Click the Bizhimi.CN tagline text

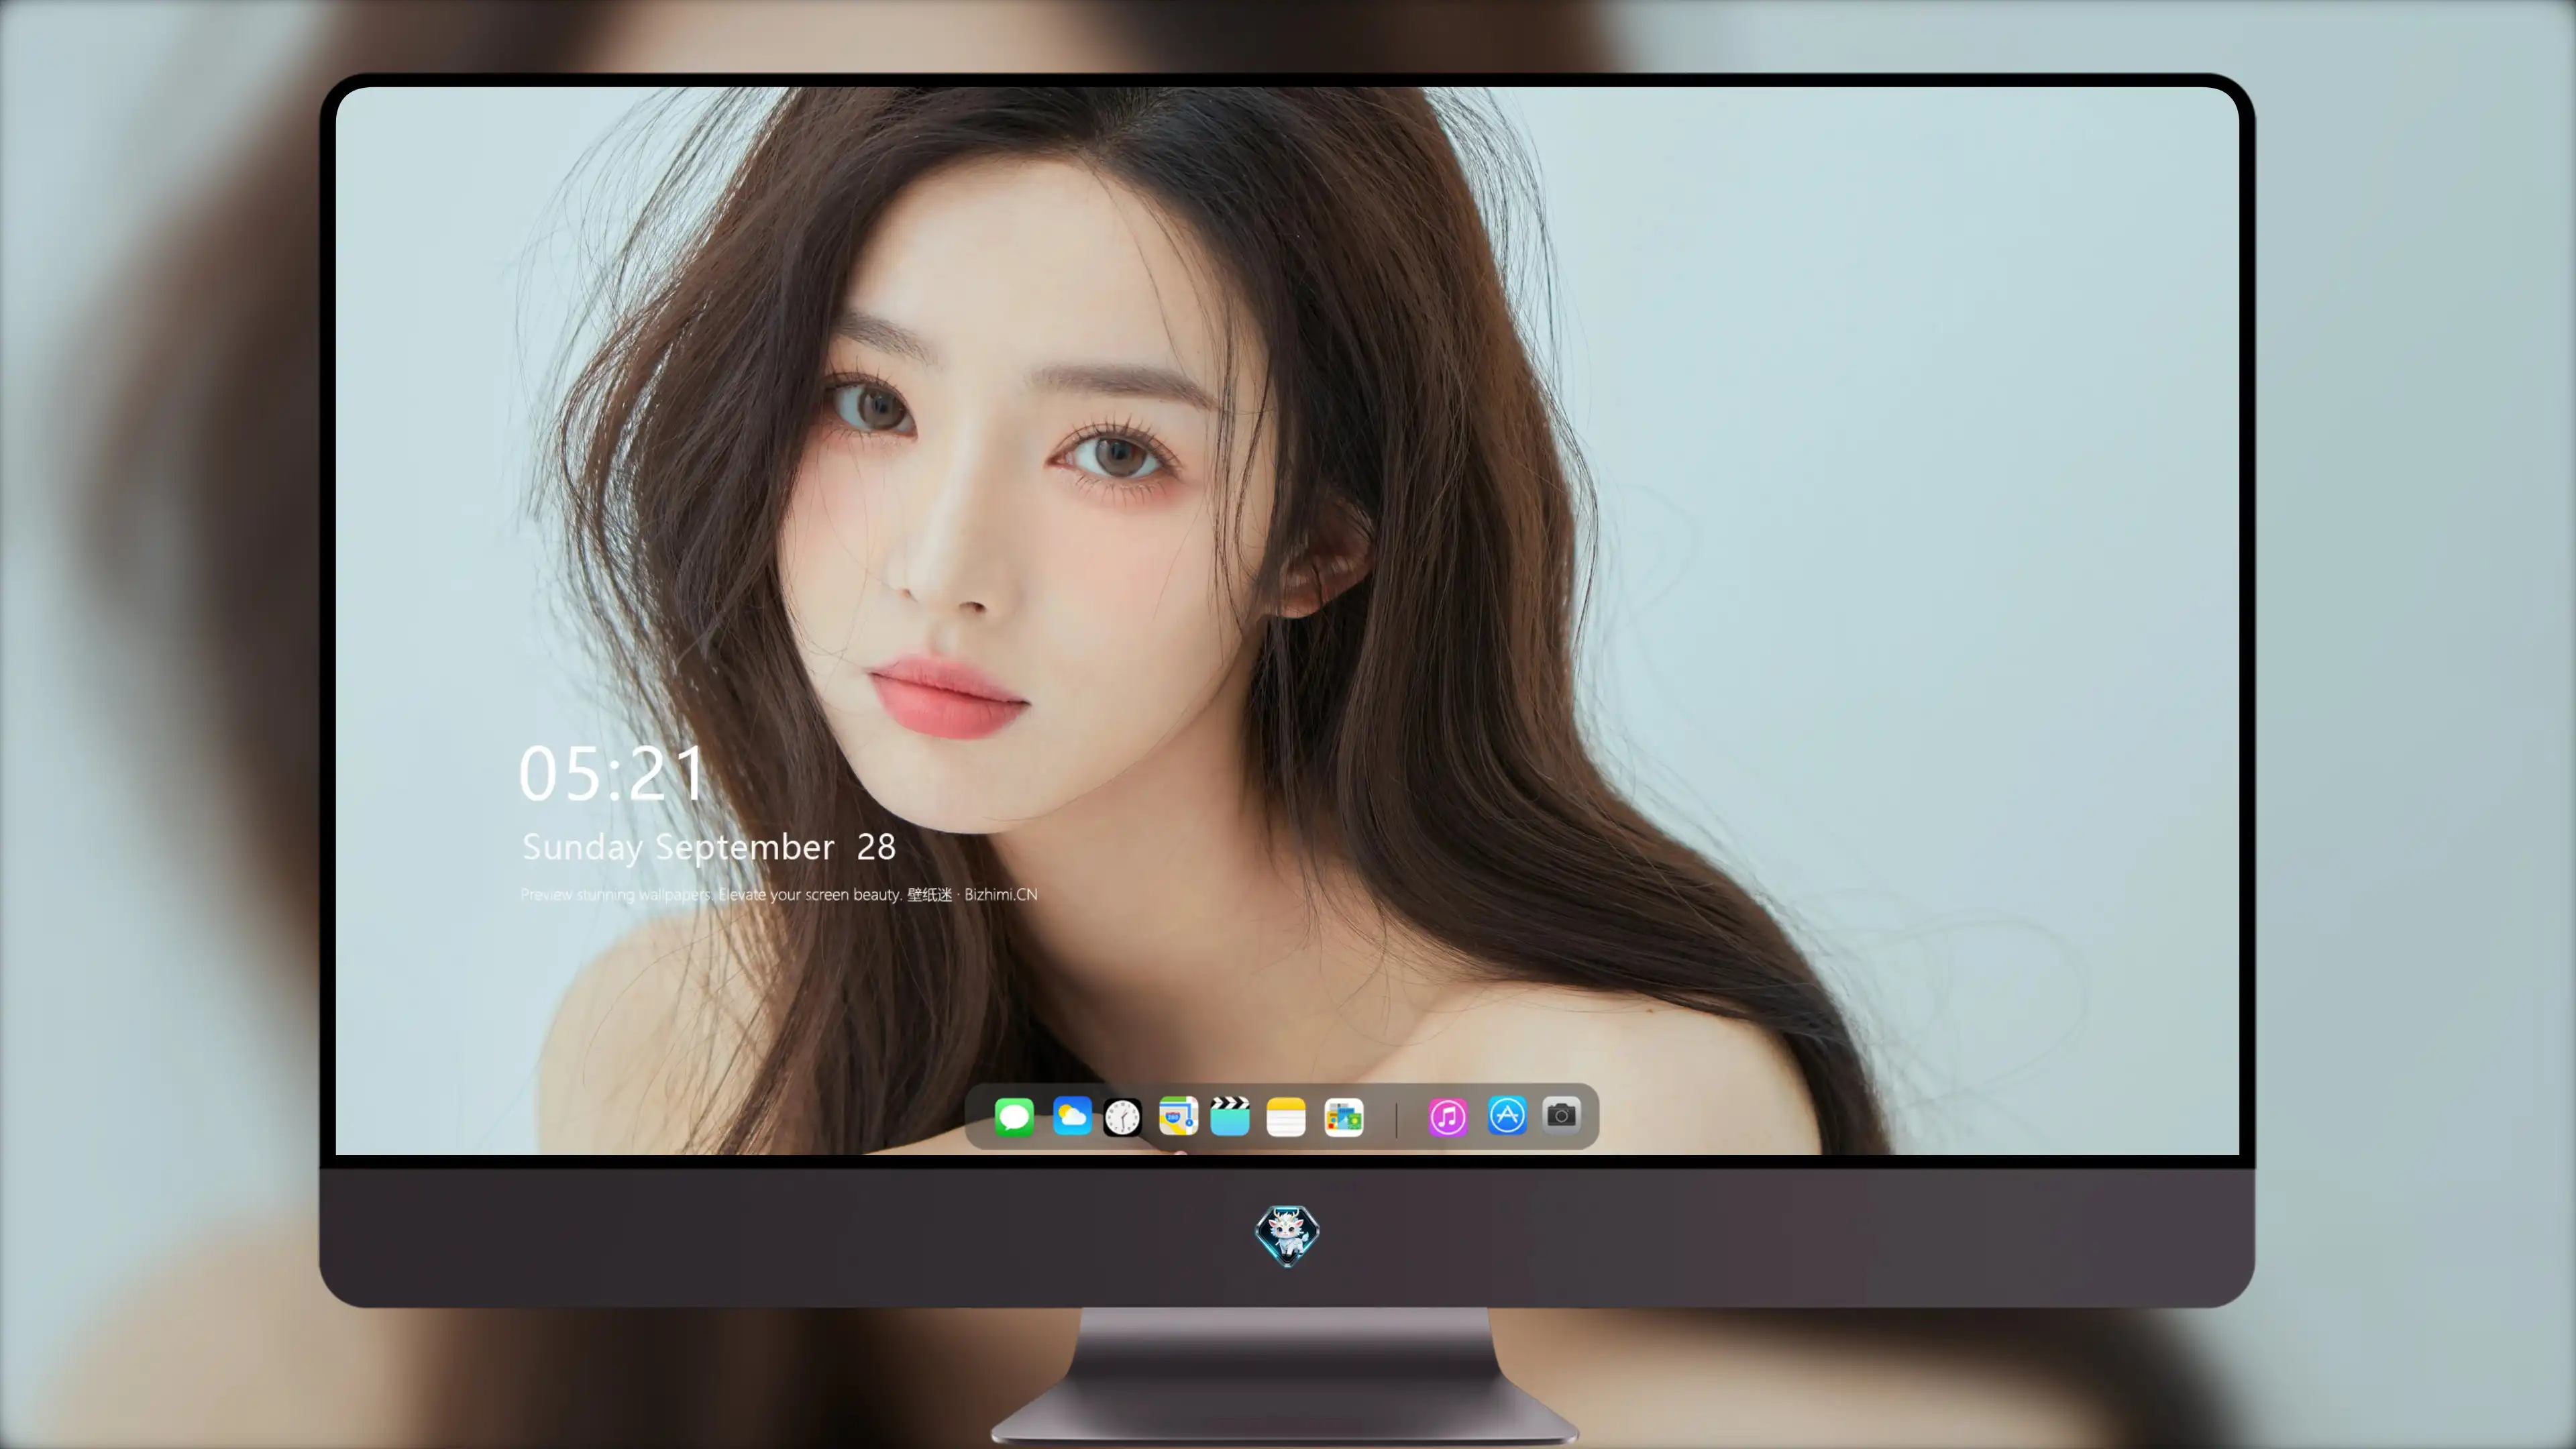coord(779,895)
